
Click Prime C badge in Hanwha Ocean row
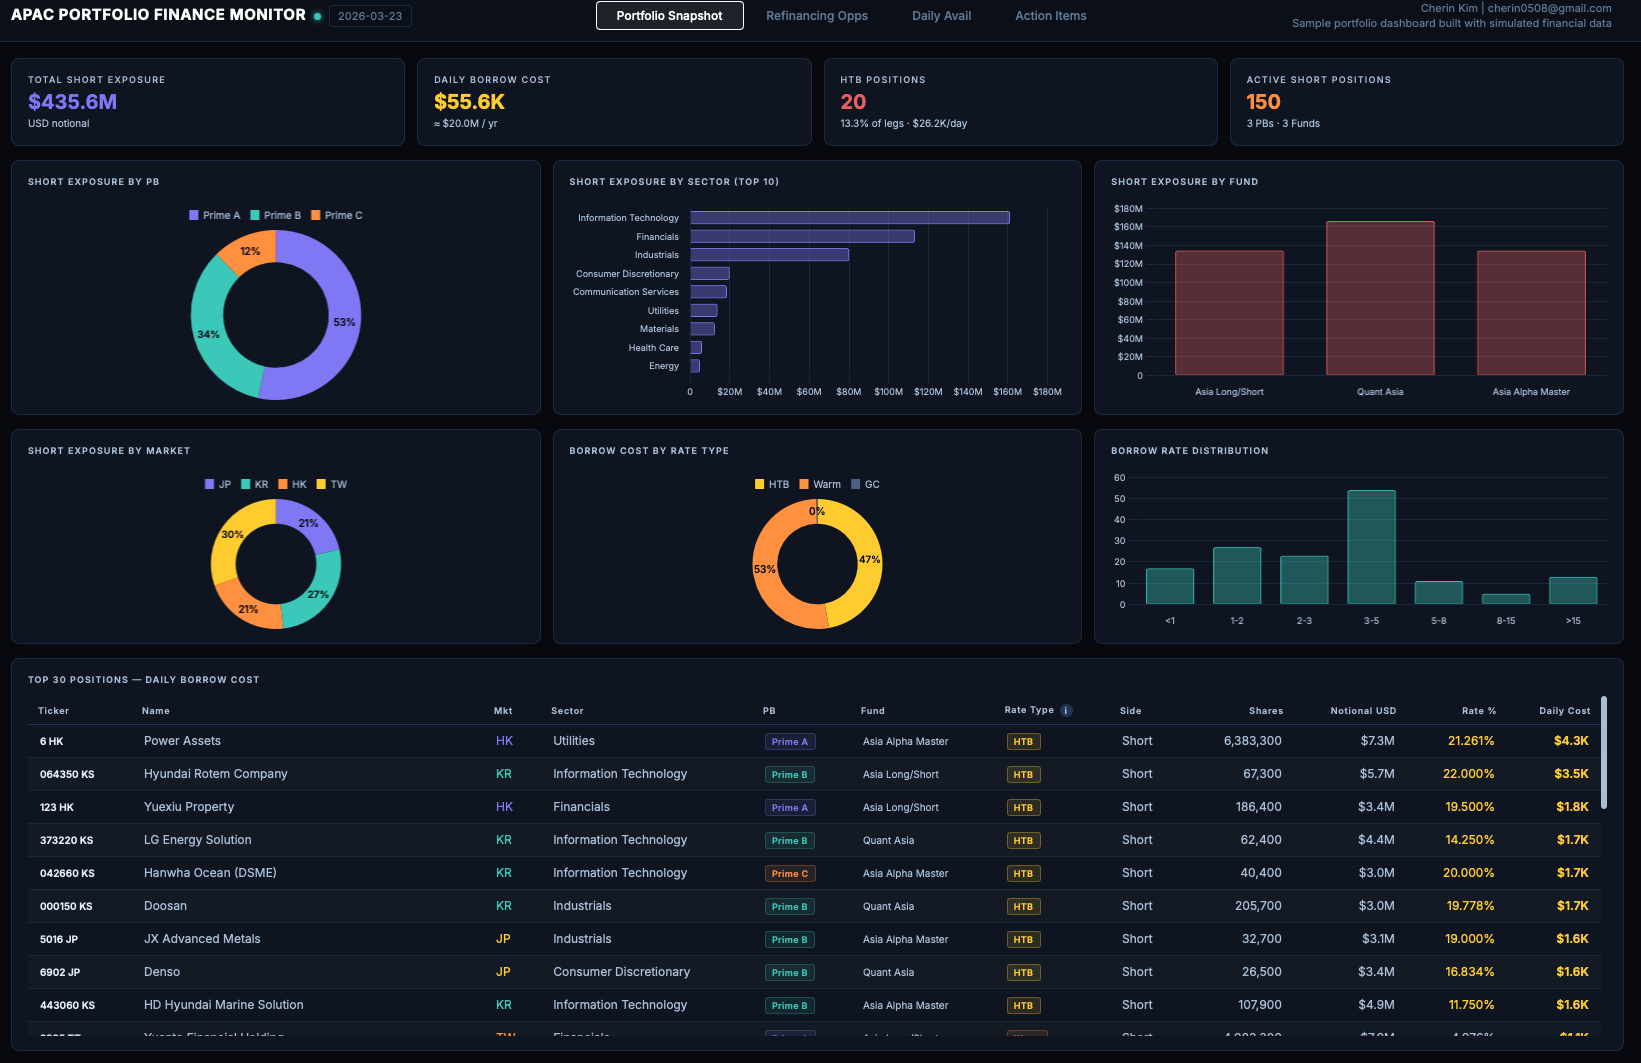(x=789, y=874)
